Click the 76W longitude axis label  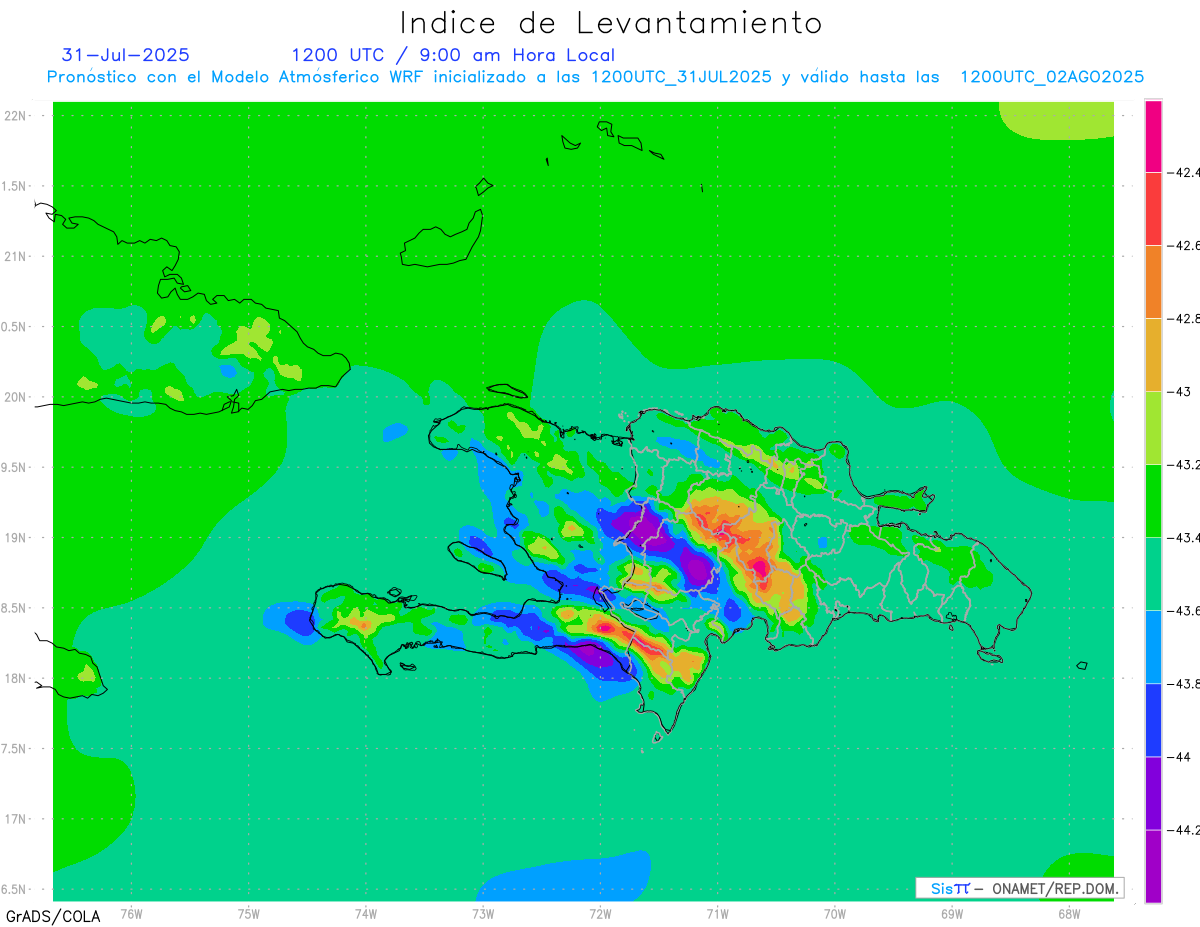pos(131,913)
